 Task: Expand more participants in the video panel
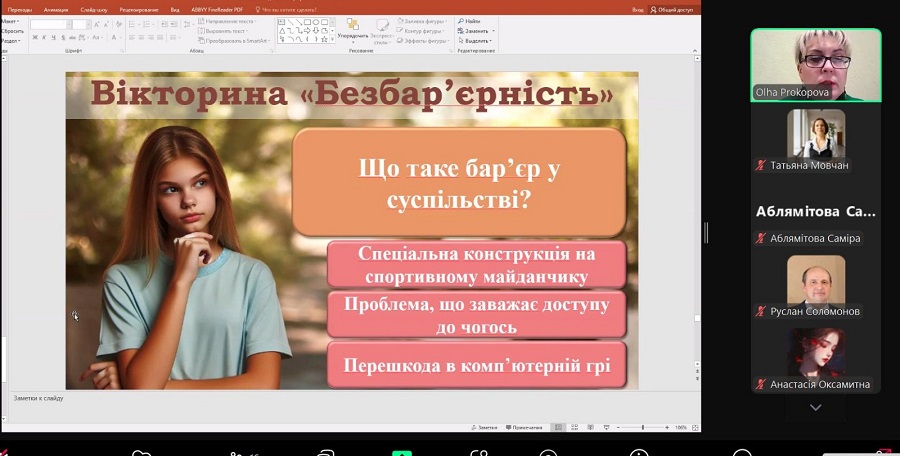(815, 408)
